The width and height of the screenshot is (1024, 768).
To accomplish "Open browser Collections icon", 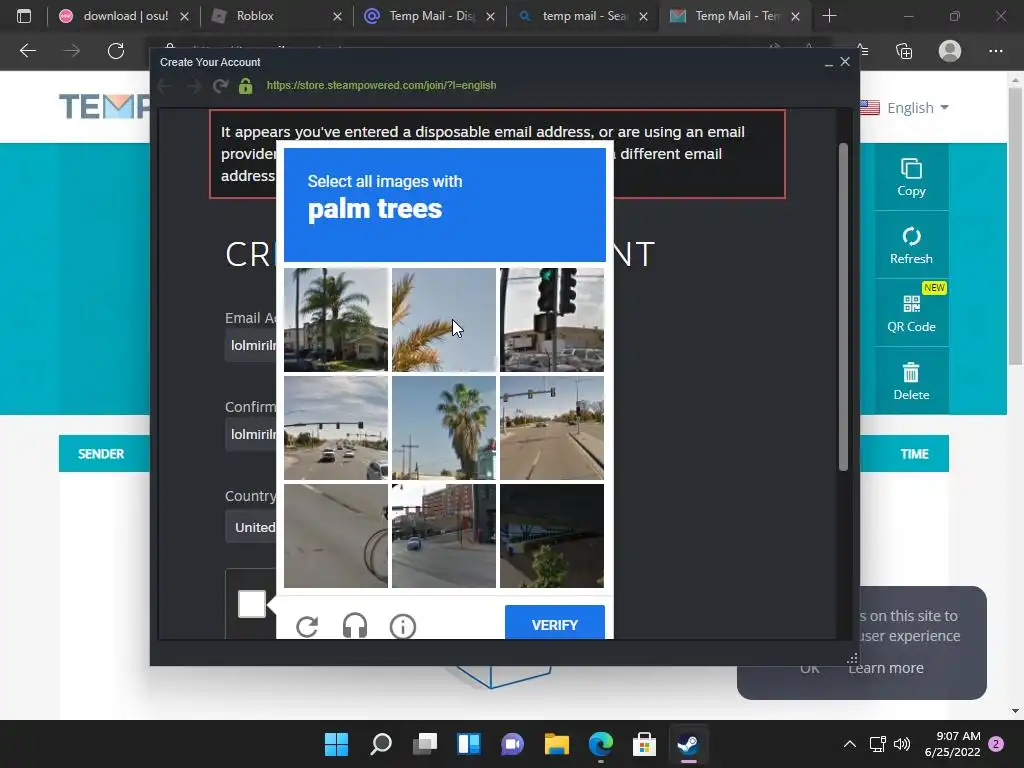I will pos(904,51).
